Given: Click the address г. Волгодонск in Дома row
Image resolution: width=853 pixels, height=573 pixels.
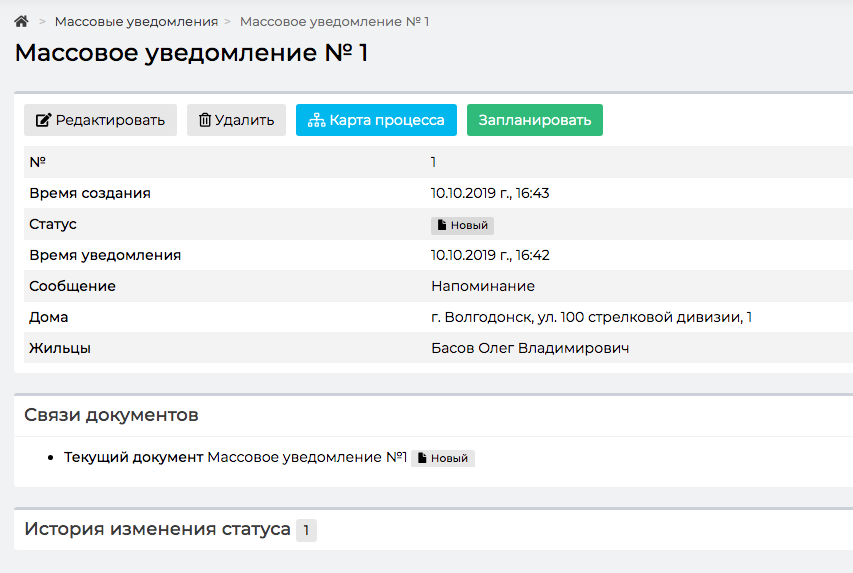Looking at the screenshot, I should pyautogui.click(x=592, y=317).
